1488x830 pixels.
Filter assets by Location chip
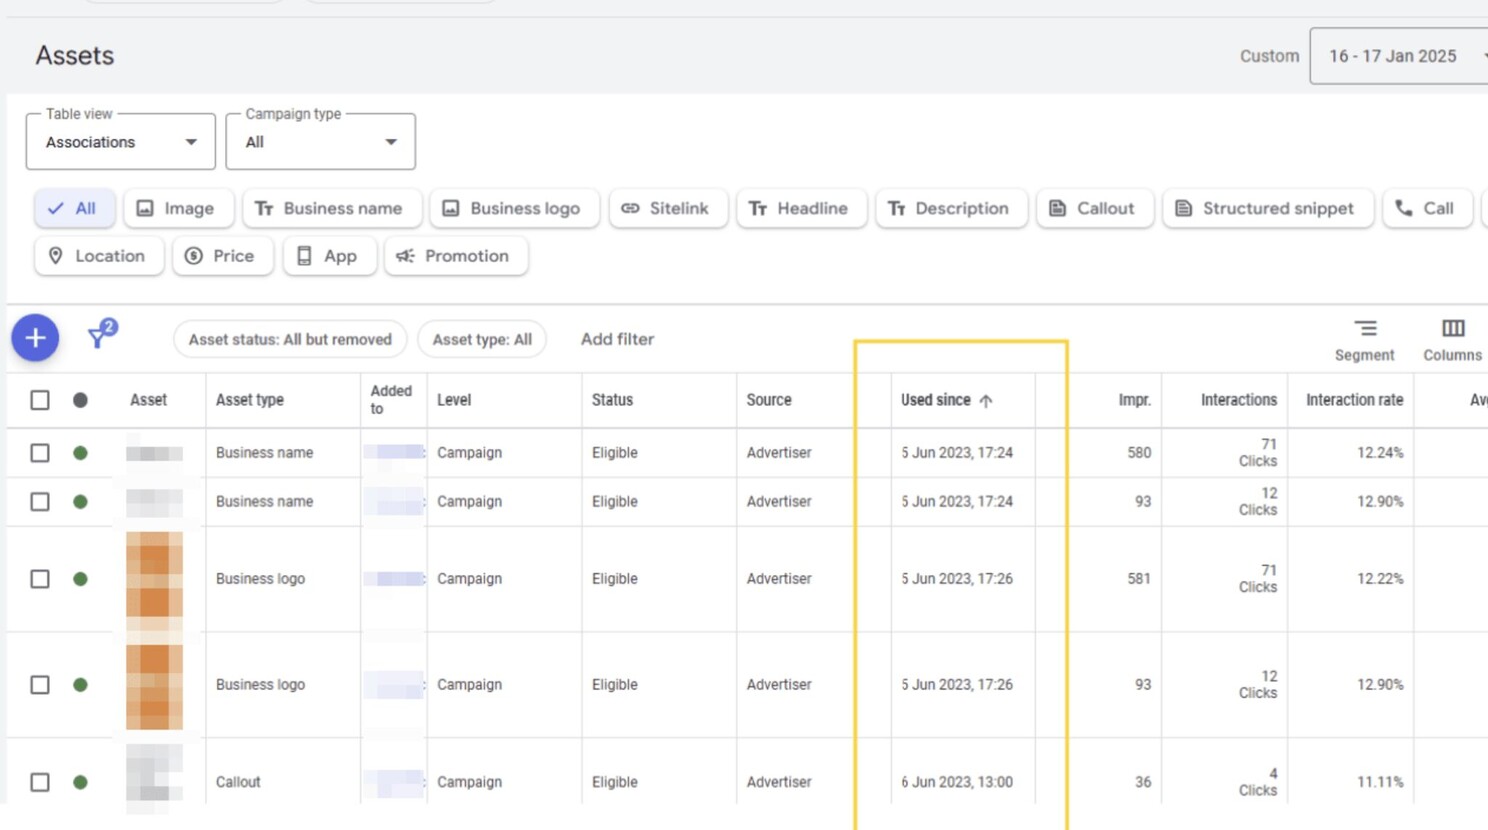point(98,256)
